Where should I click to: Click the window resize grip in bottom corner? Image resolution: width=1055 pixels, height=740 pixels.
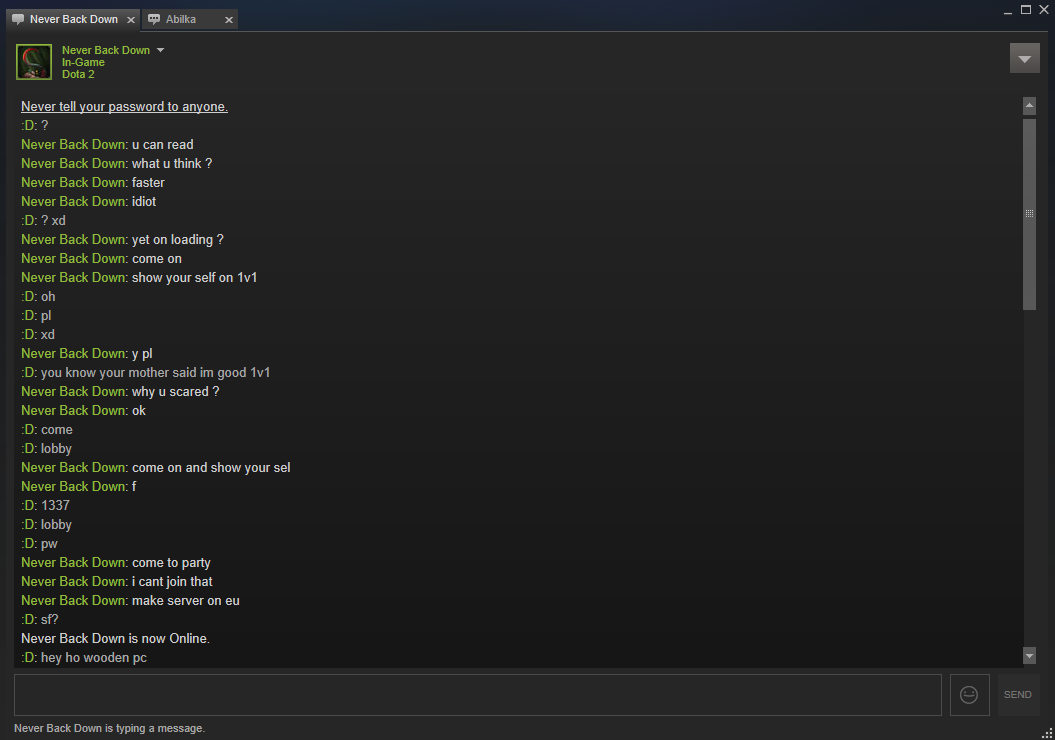[1047, 733]
